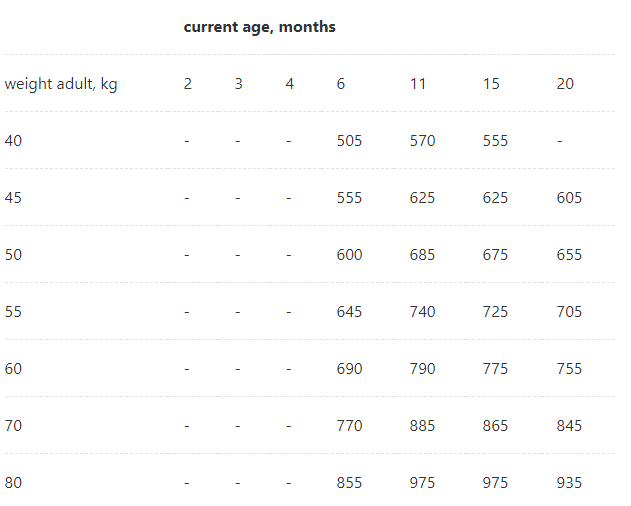Select value 605 in the 45 kg row
Viewport: 631px width, 506px height.
pos(569,198)
